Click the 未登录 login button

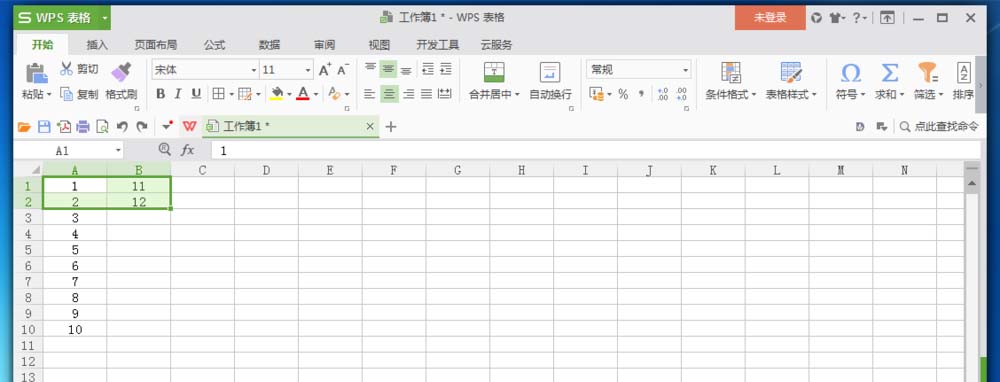click(x=770, y=18)
